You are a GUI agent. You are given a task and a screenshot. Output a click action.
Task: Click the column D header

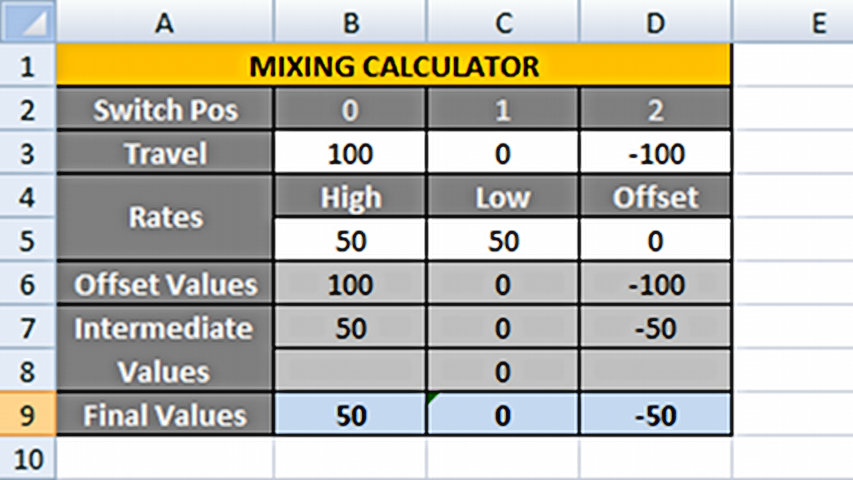pyautogui.click(x=656, y=21)
